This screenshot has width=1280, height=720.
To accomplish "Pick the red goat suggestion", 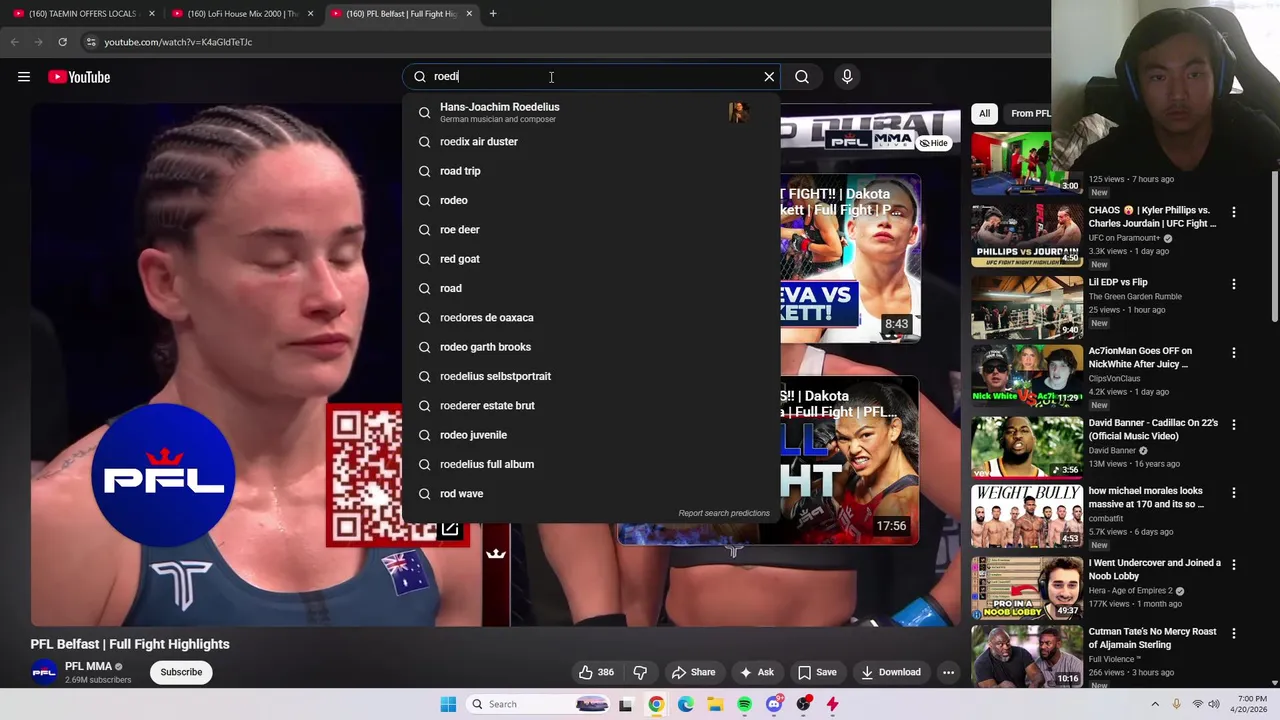I will (591, 259).
